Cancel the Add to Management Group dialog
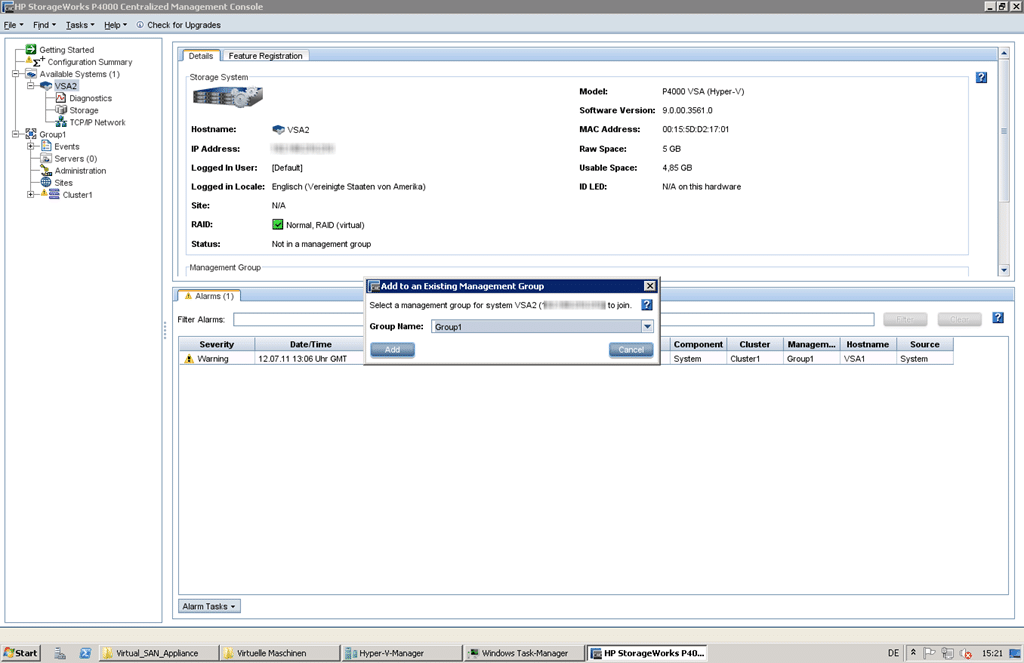This screenshot has width=1024, height=663. click(631, 349)
